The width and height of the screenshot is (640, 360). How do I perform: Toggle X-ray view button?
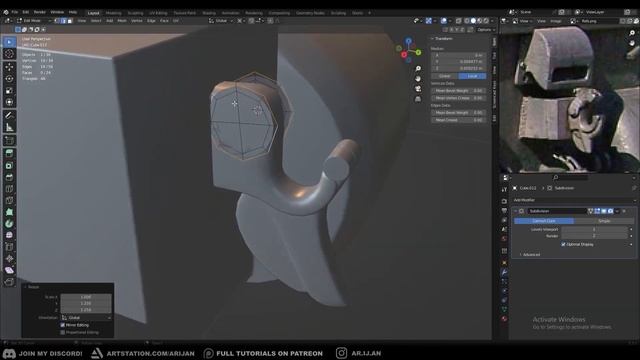[x=459, y=20]
